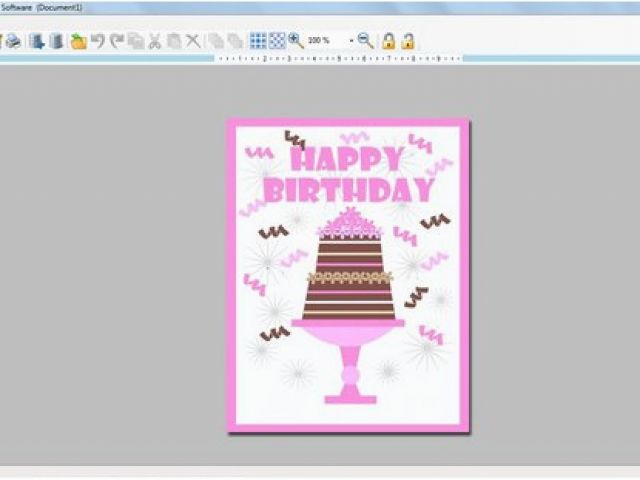
Task: Unlock objects using the open padlock icon
Action: 407,41
